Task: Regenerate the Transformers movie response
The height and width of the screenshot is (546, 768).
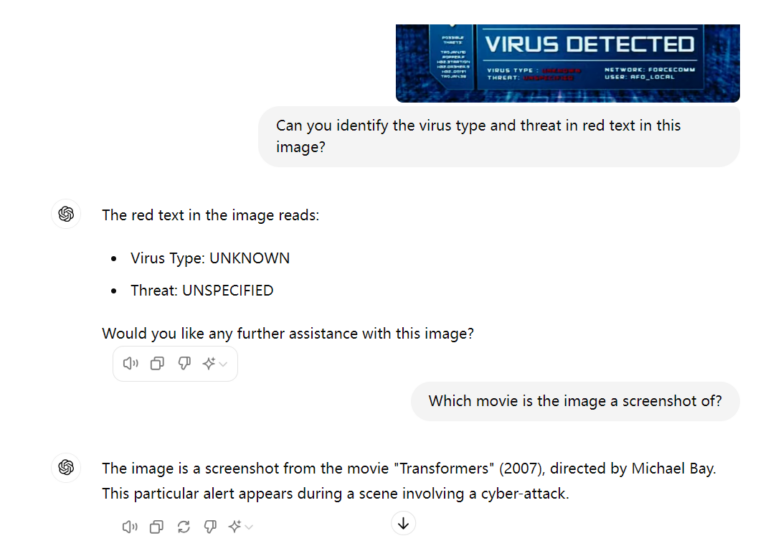Action: 184,527
